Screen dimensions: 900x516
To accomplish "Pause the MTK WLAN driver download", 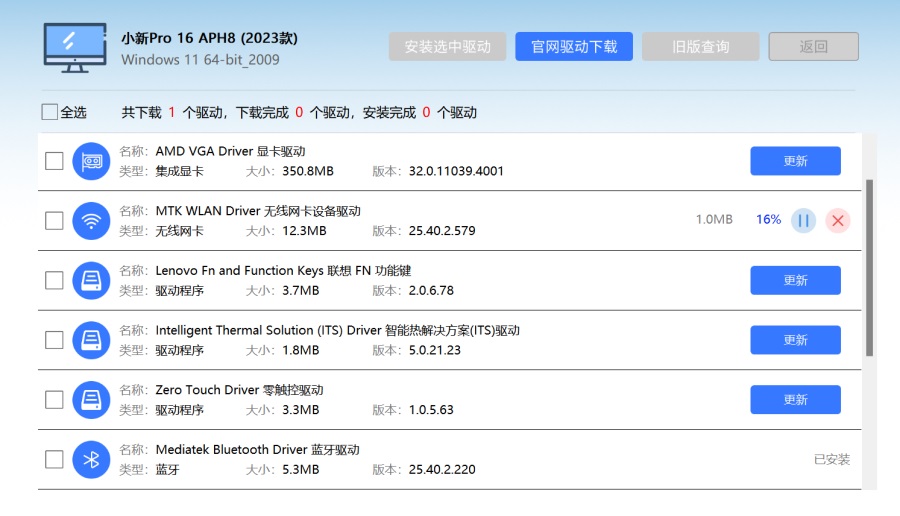I will (x=804, y=220).
